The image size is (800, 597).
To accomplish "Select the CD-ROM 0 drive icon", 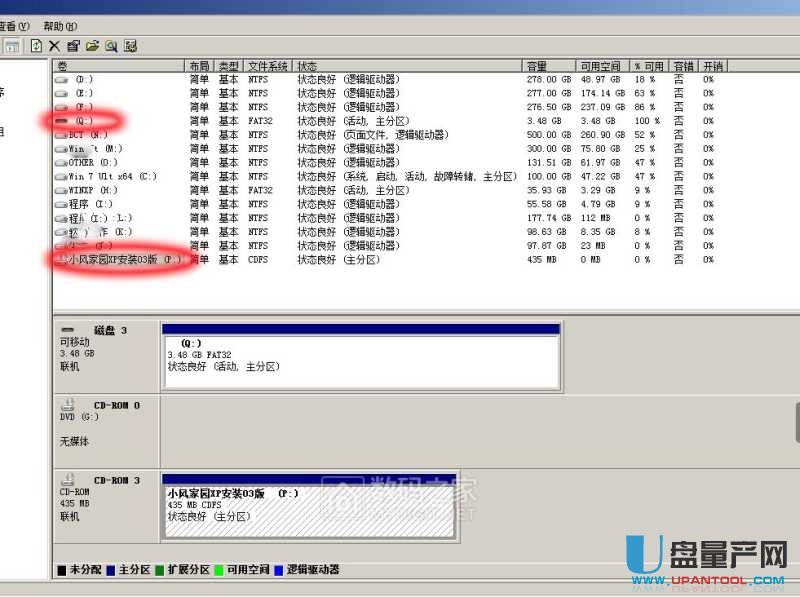I will 68,406.
